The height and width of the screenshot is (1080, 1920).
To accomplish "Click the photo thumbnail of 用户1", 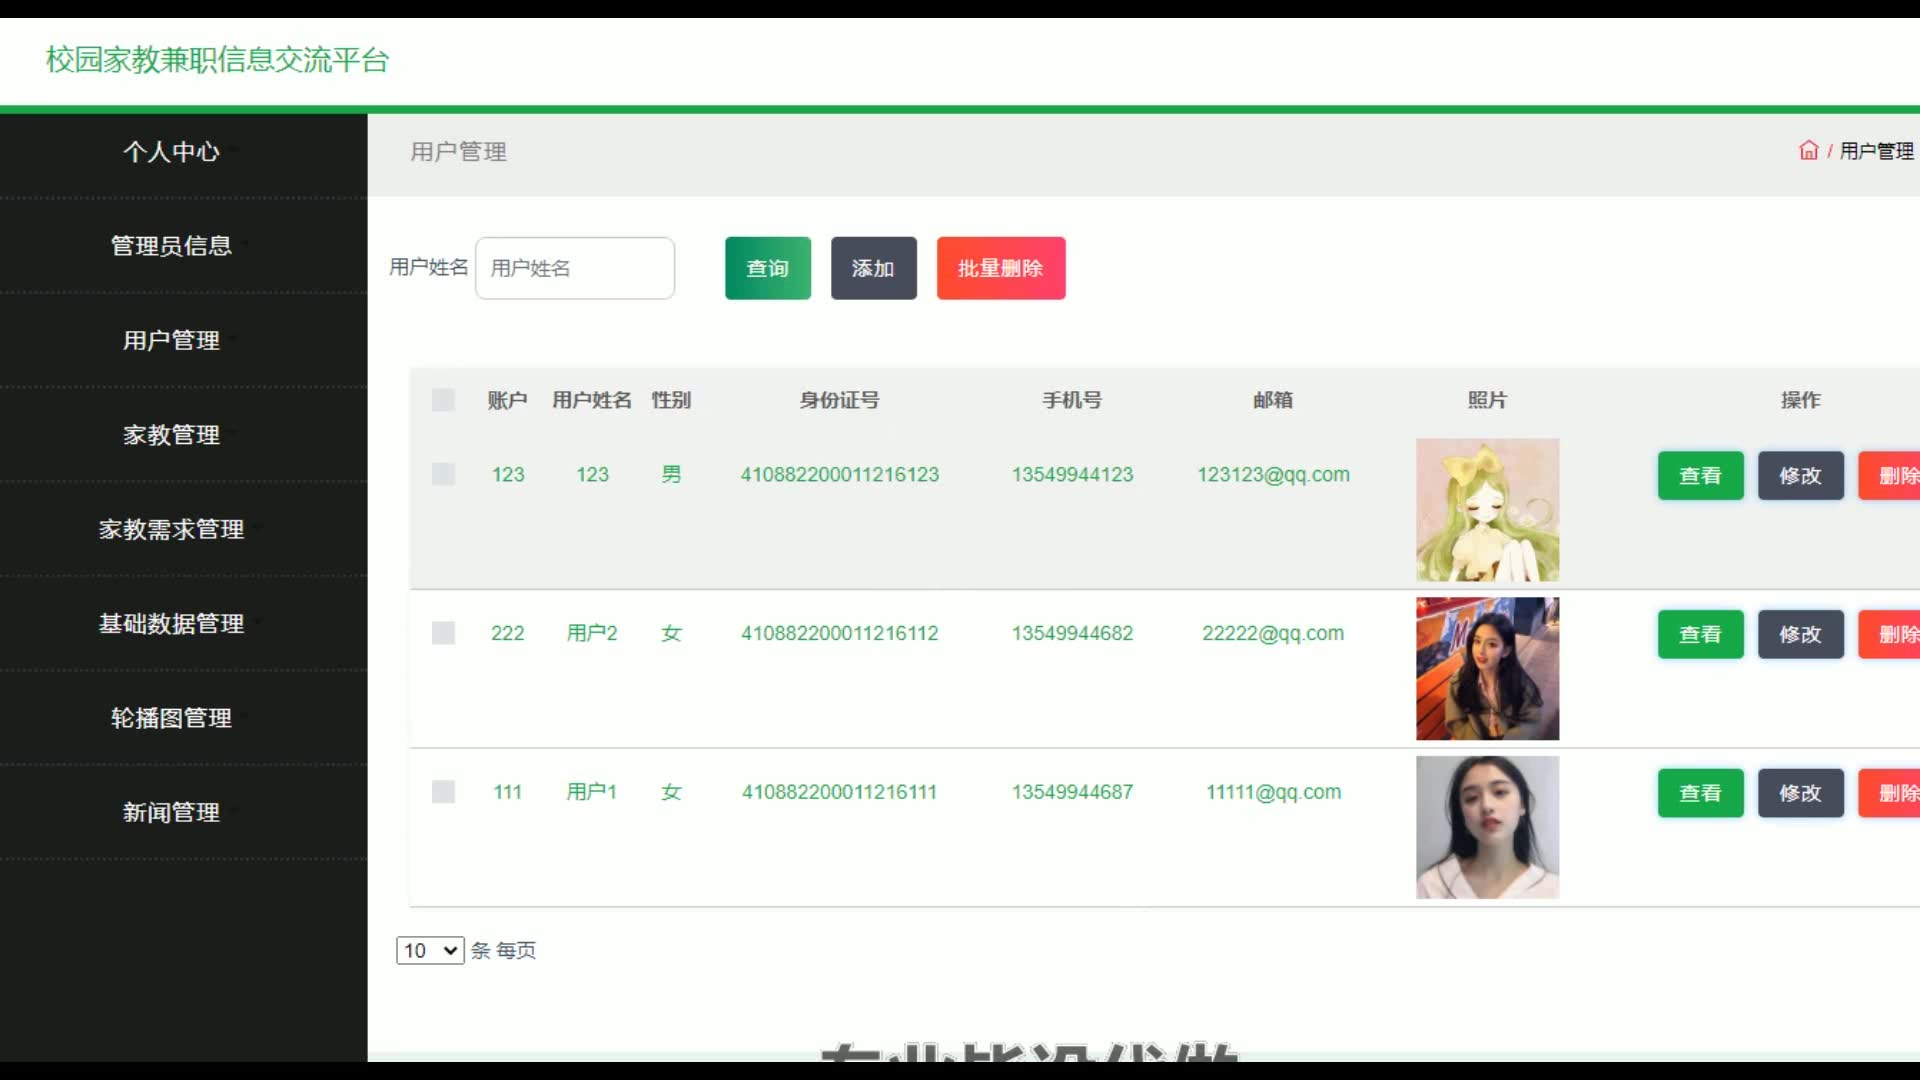I will 1487,827.
